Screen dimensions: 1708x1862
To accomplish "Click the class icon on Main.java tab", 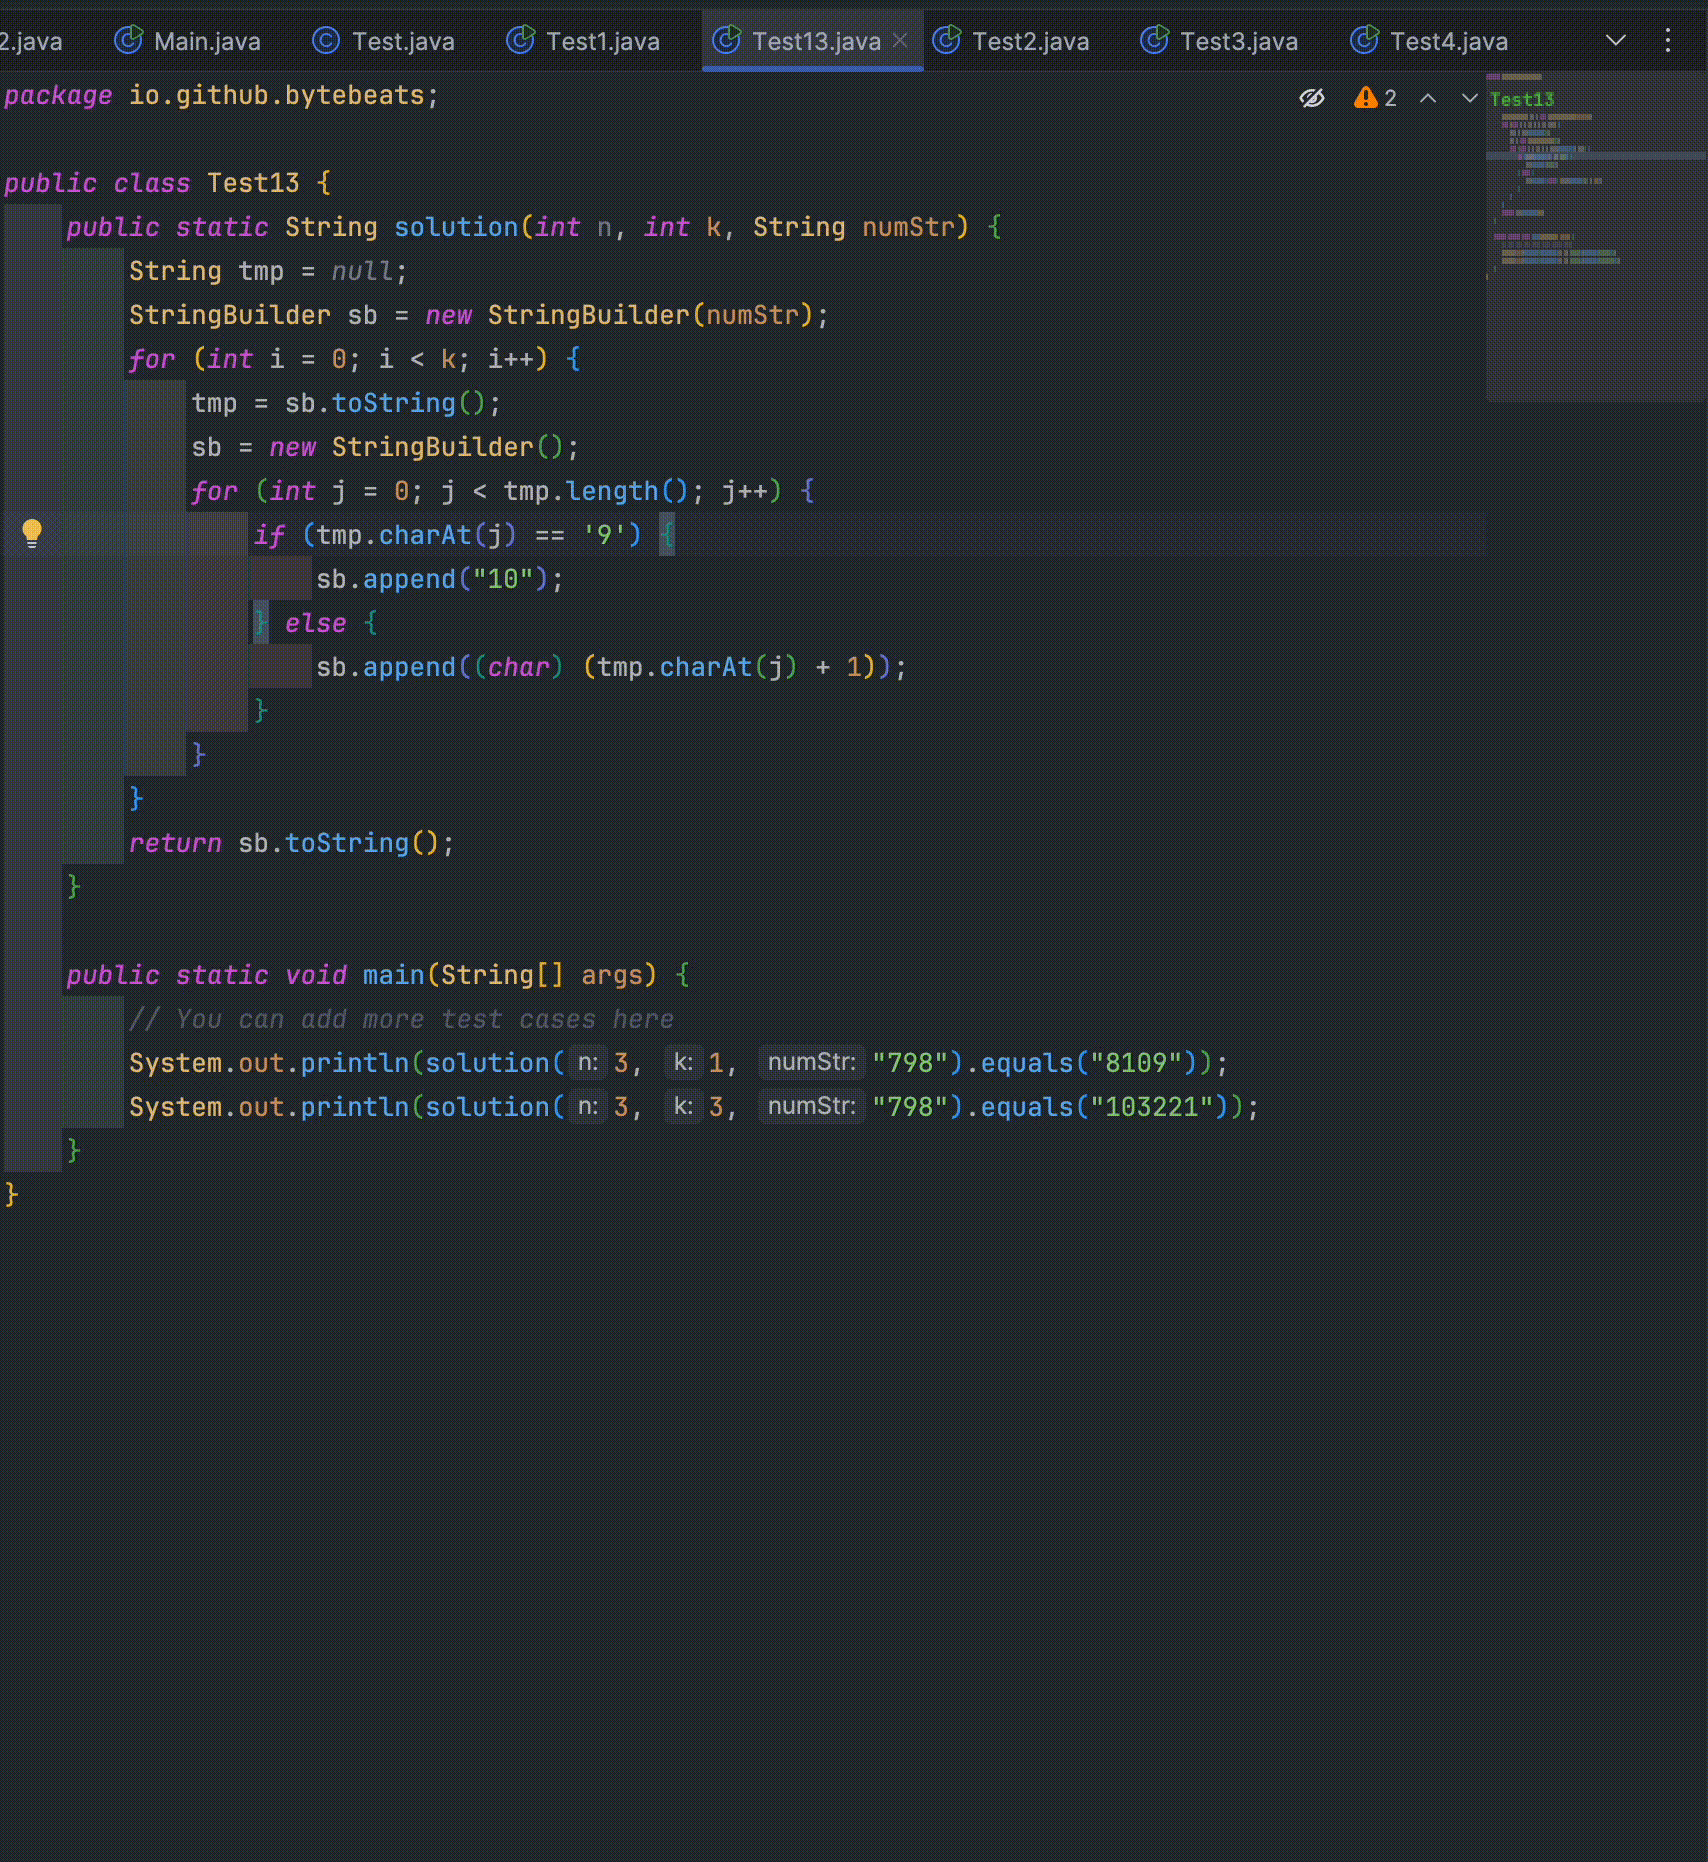I will point(128,40).
